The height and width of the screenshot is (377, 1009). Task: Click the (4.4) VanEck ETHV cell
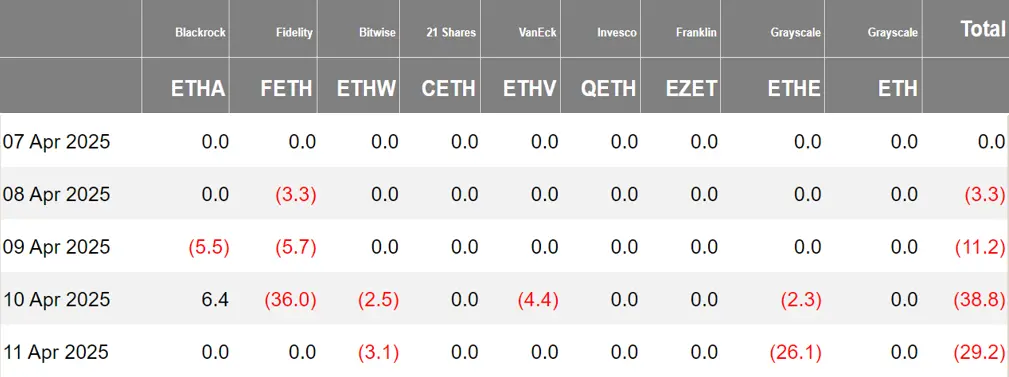coord(535,300)
